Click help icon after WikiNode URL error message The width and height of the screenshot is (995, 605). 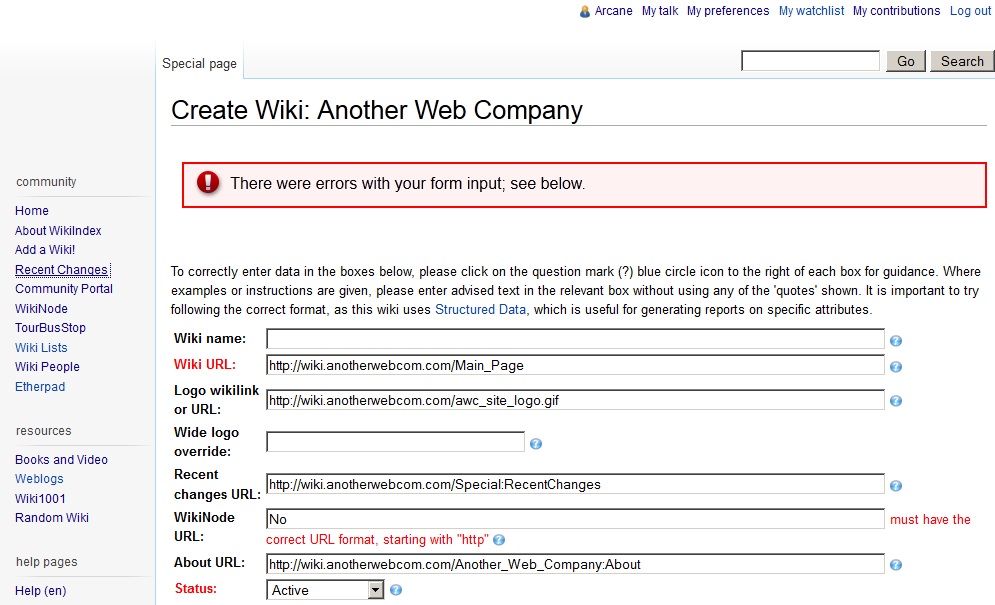pyautogui.click(x=499, y=541)
